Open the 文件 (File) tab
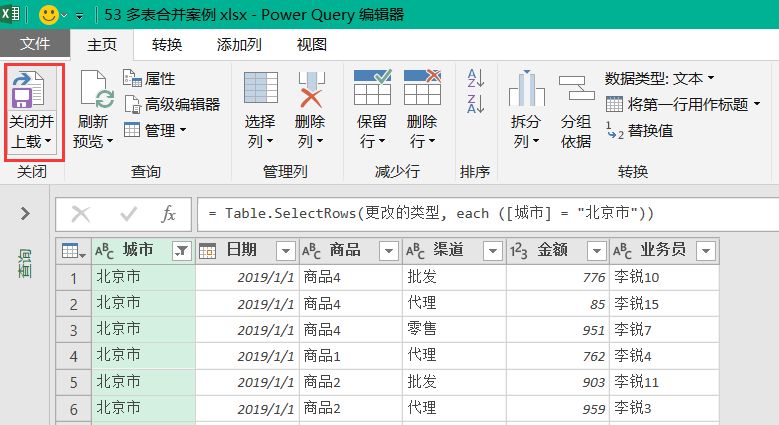The width and height of the screenshot is (779, 425). (x=35, y=44)
